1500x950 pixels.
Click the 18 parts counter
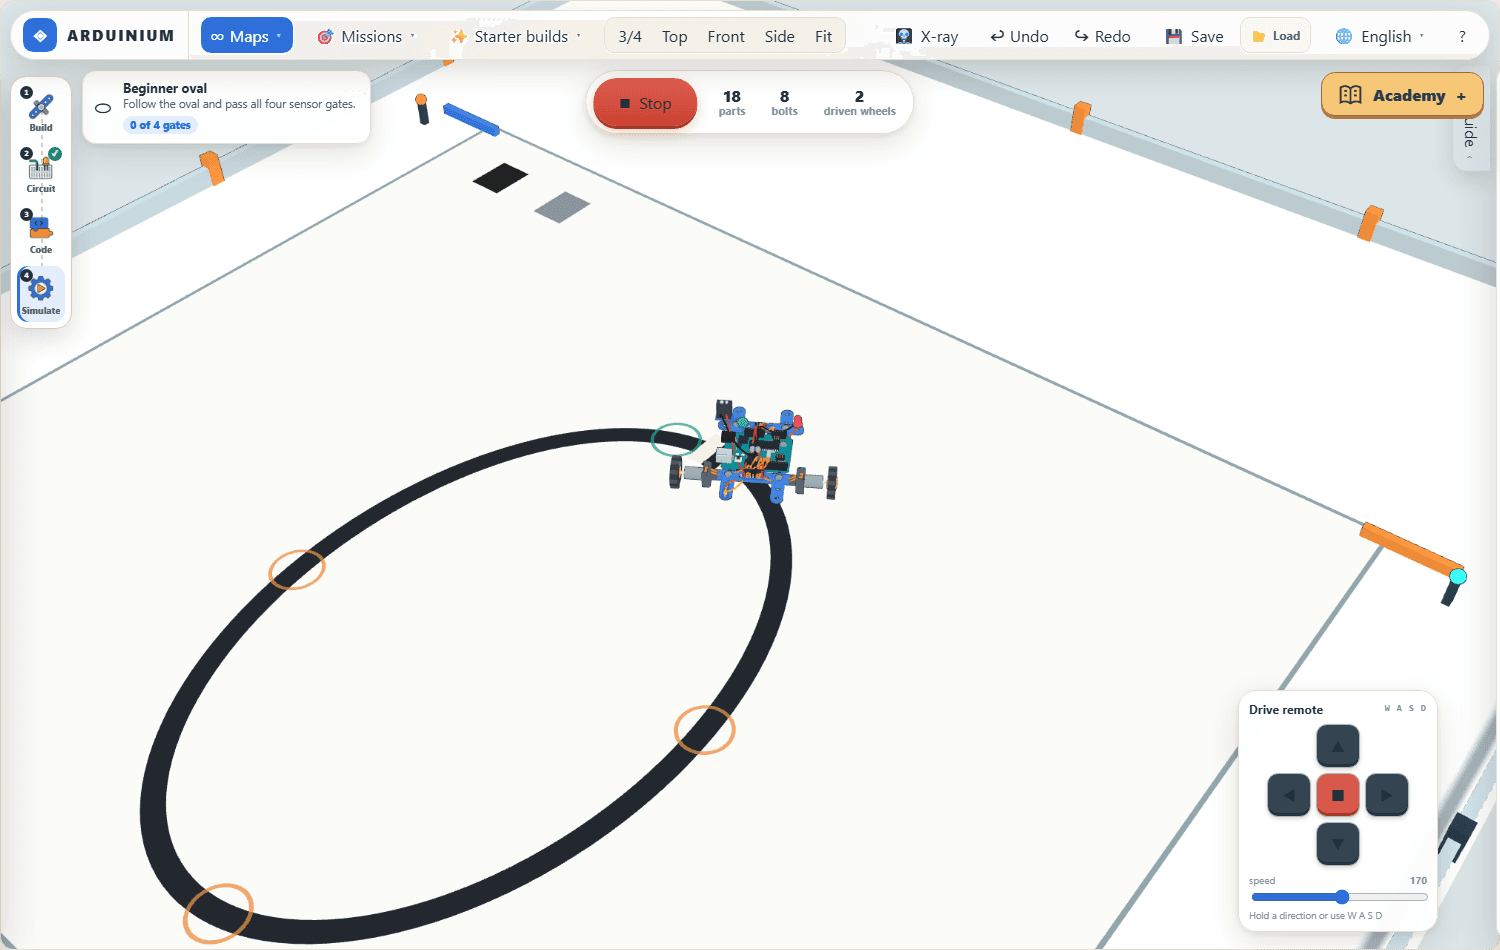[732, 103]
